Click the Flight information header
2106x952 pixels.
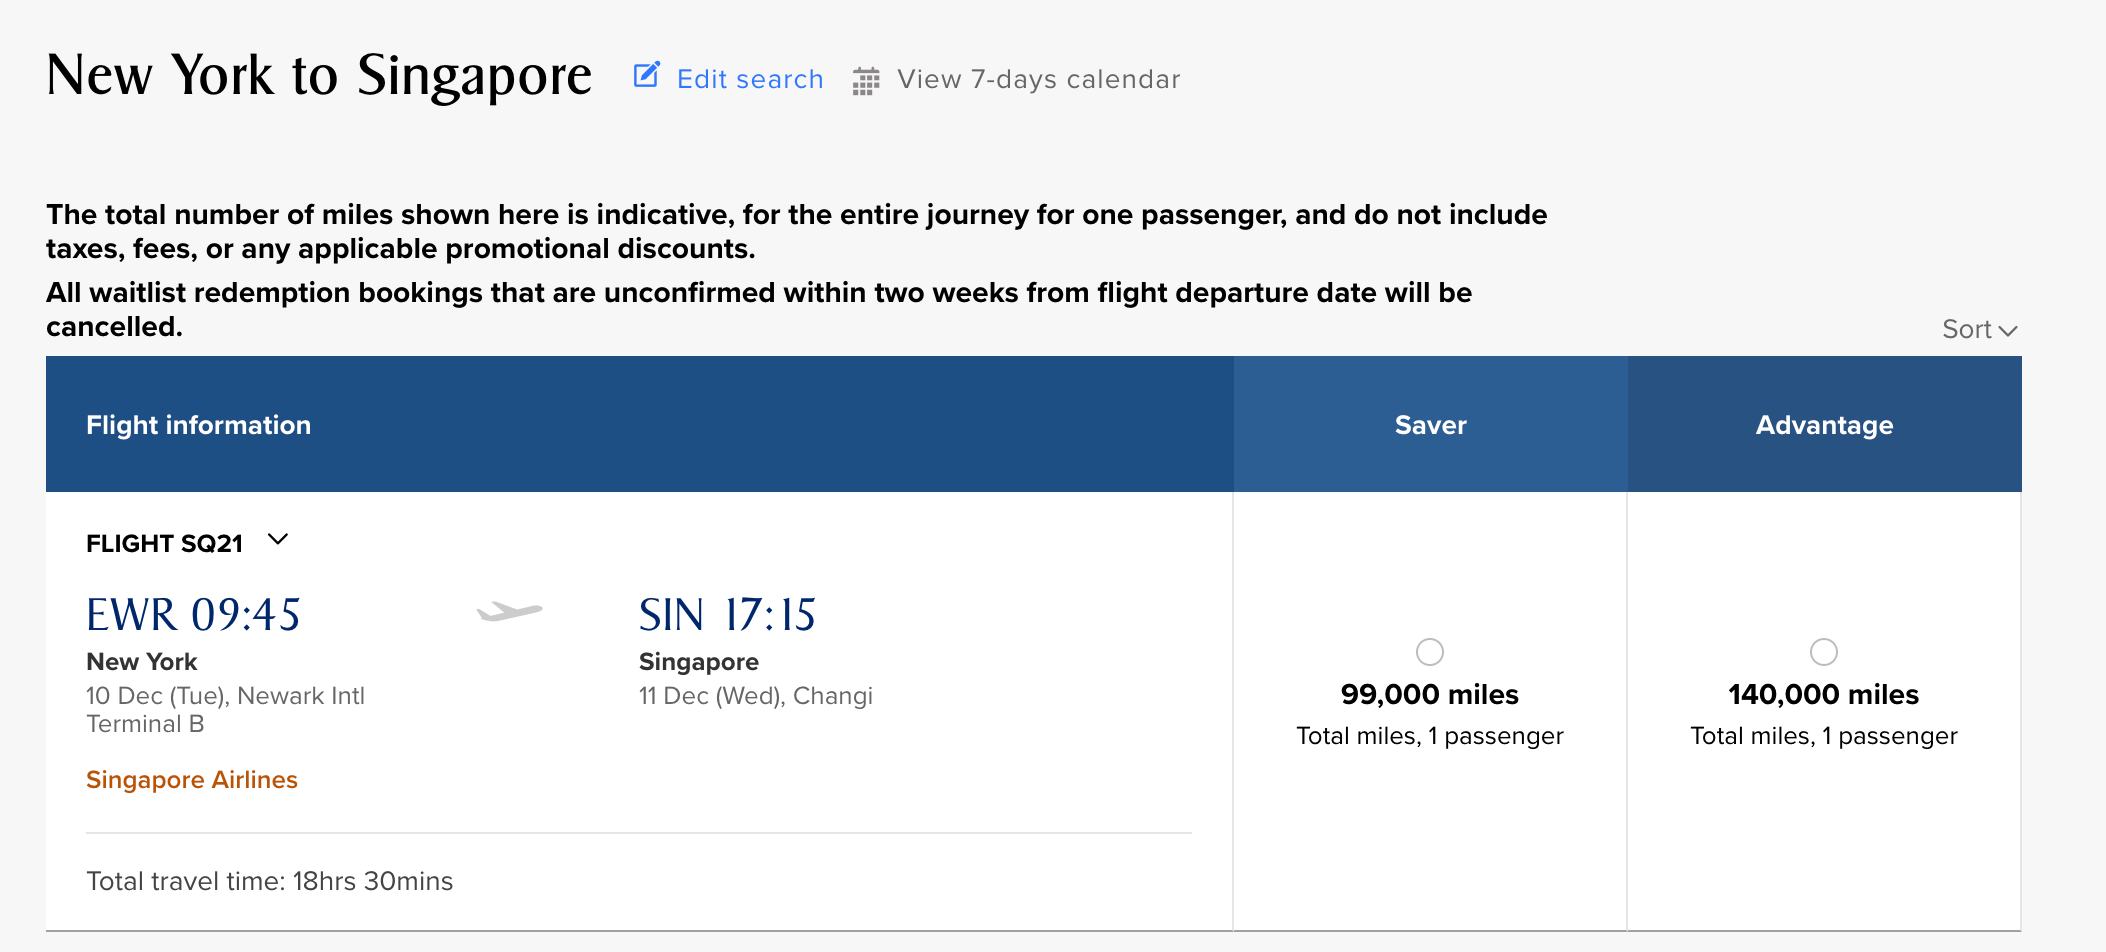[x=198, y=425]
